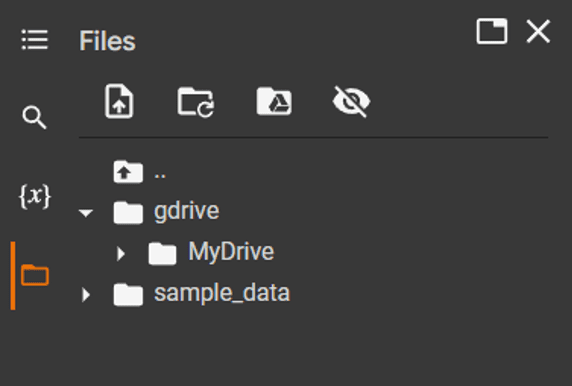Open Files panel in new tab icon
572x386 pixels.
click(x=492, y=31)
